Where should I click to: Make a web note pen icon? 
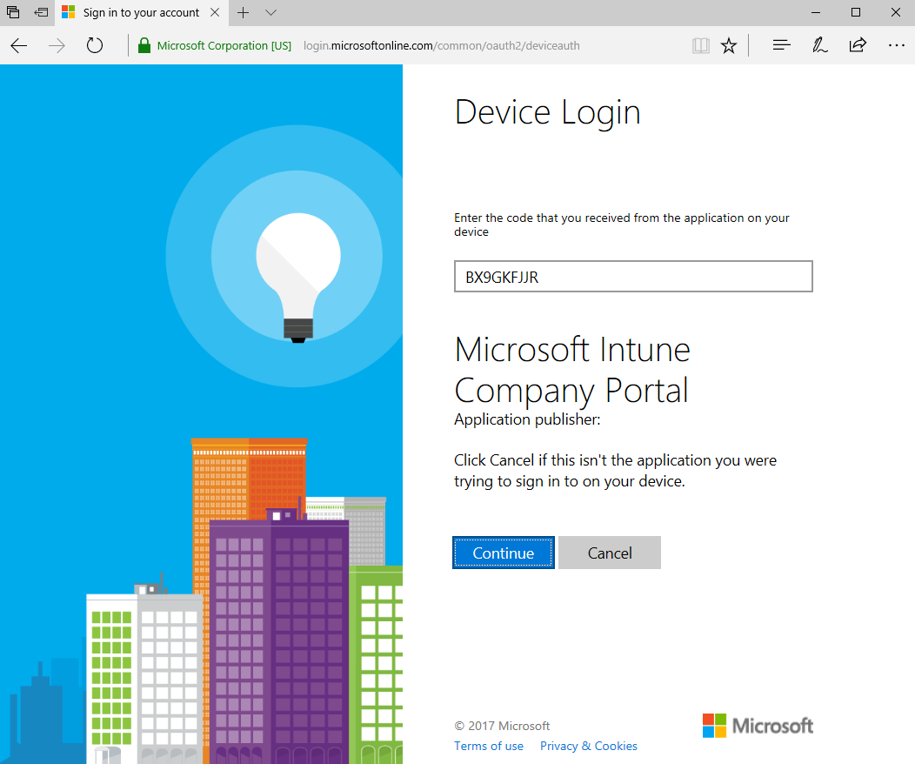[819, 45]
